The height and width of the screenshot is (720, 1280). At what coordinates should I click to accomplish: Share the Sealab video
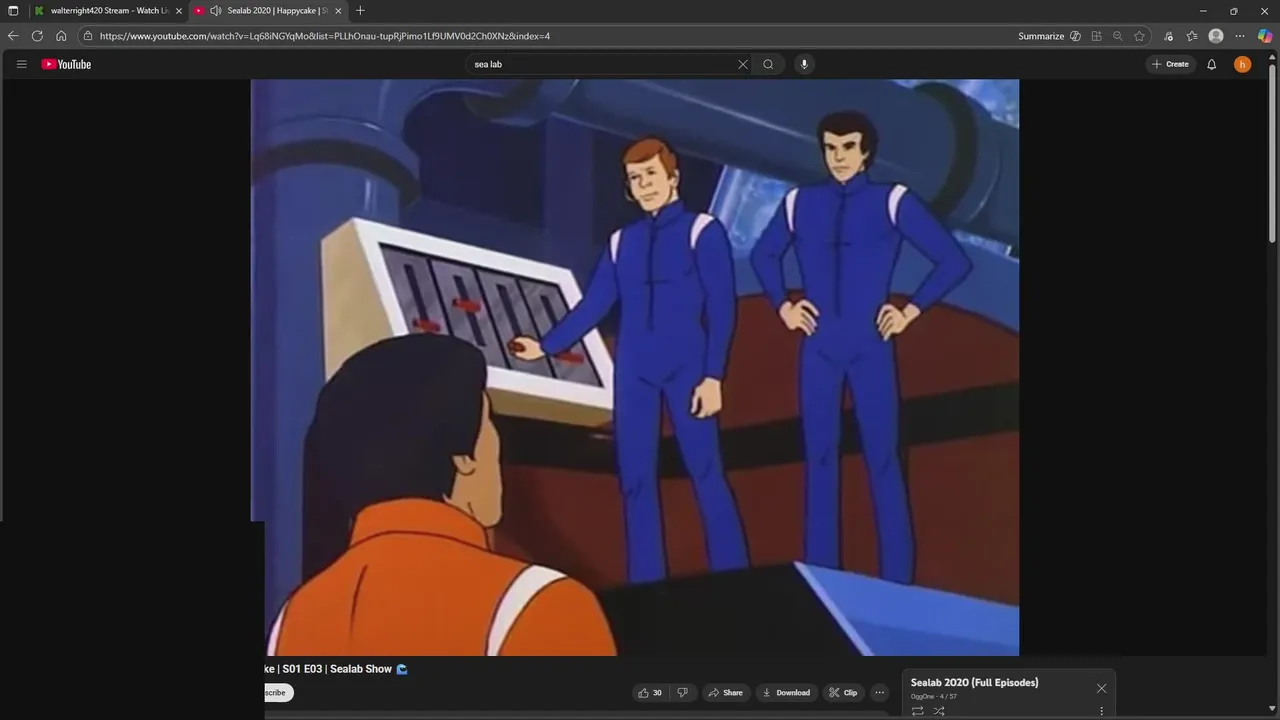[x=726, y=692]
